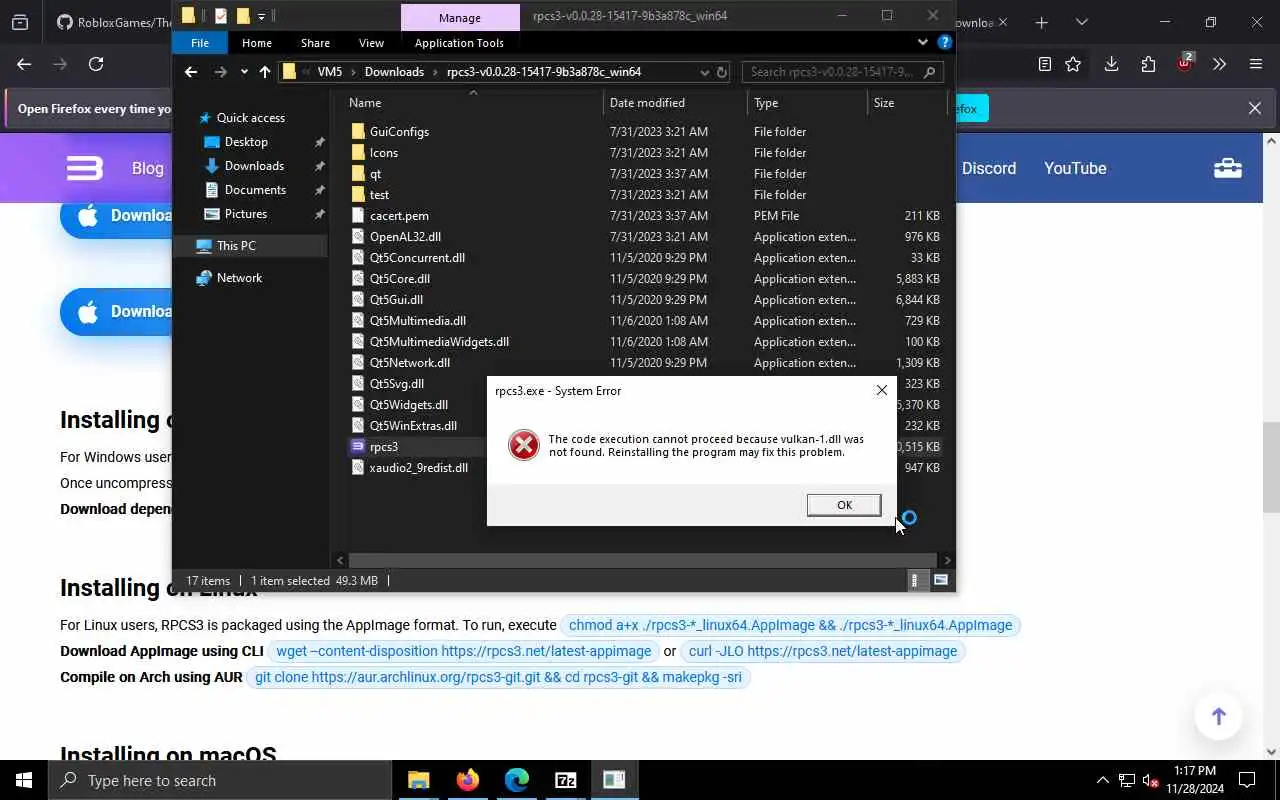
Task: Select Network in navigation pane
Action: point(239,278)
